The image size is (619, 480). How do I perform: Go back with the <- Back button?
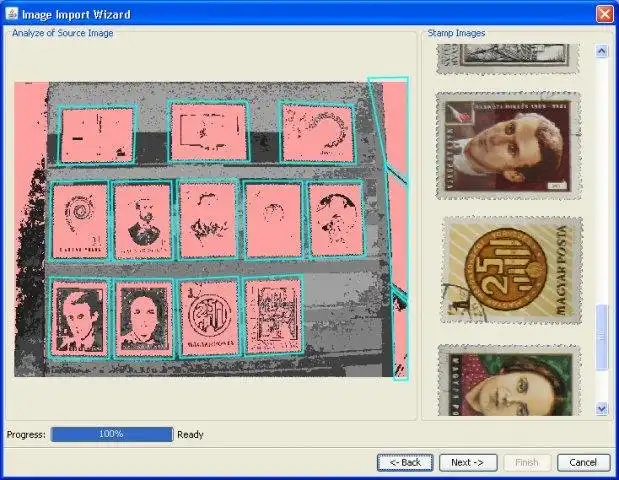pyautogui.click(x=405, y=462)
